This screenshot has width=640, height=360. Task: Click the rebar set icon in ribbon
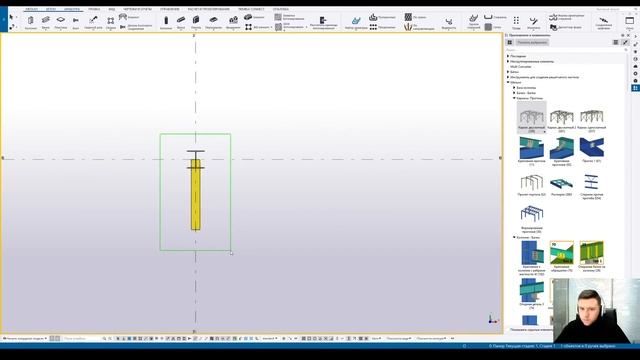coord(356,22)
